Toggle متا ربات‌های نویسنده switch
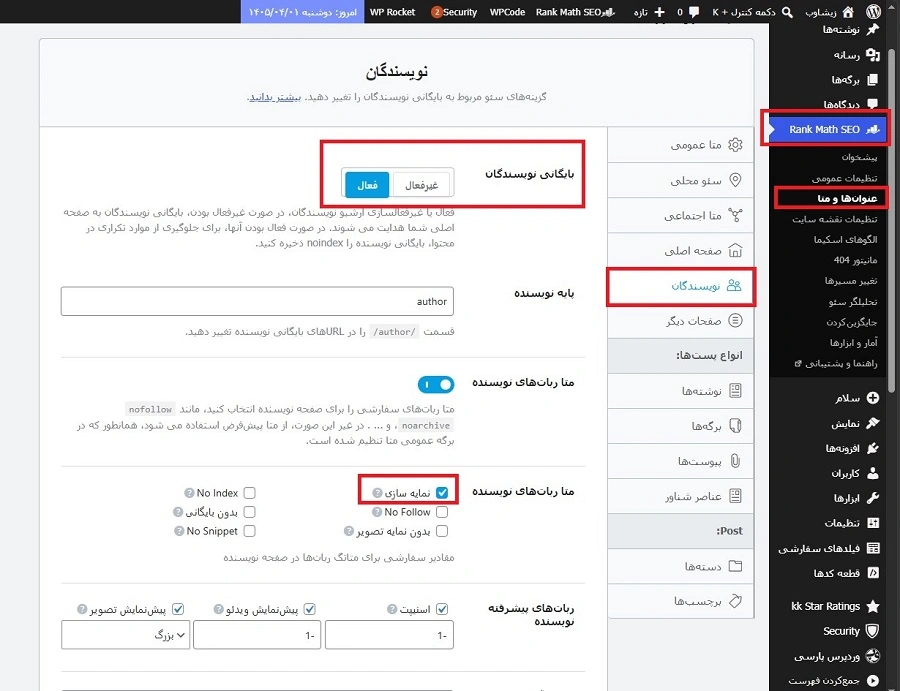 [x=436, y=385]
